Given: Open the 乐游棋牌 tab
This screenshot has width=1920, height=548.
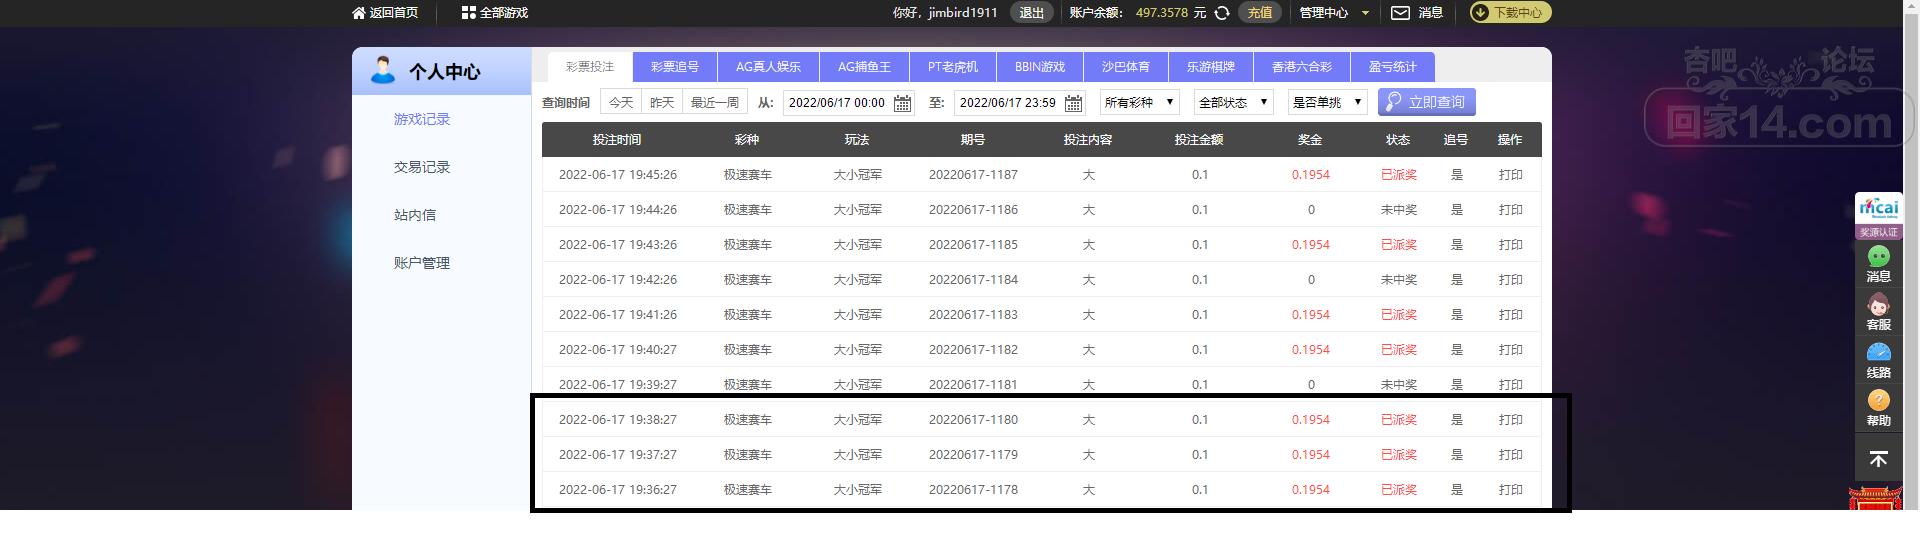Looking at the screenshot, I should pyautogui.click(x=1211, y=67).
